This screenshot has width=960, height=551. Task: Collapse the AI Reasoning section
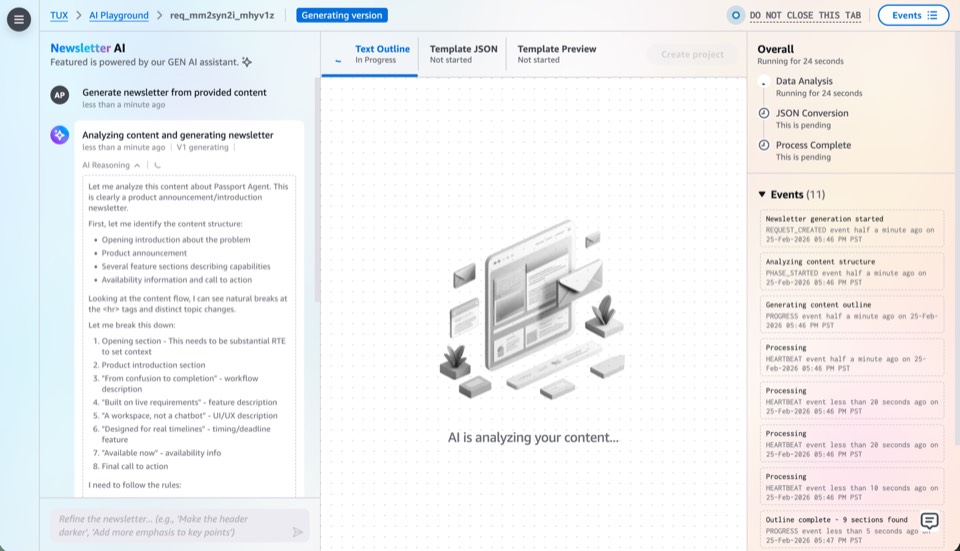tap(111, 165)
